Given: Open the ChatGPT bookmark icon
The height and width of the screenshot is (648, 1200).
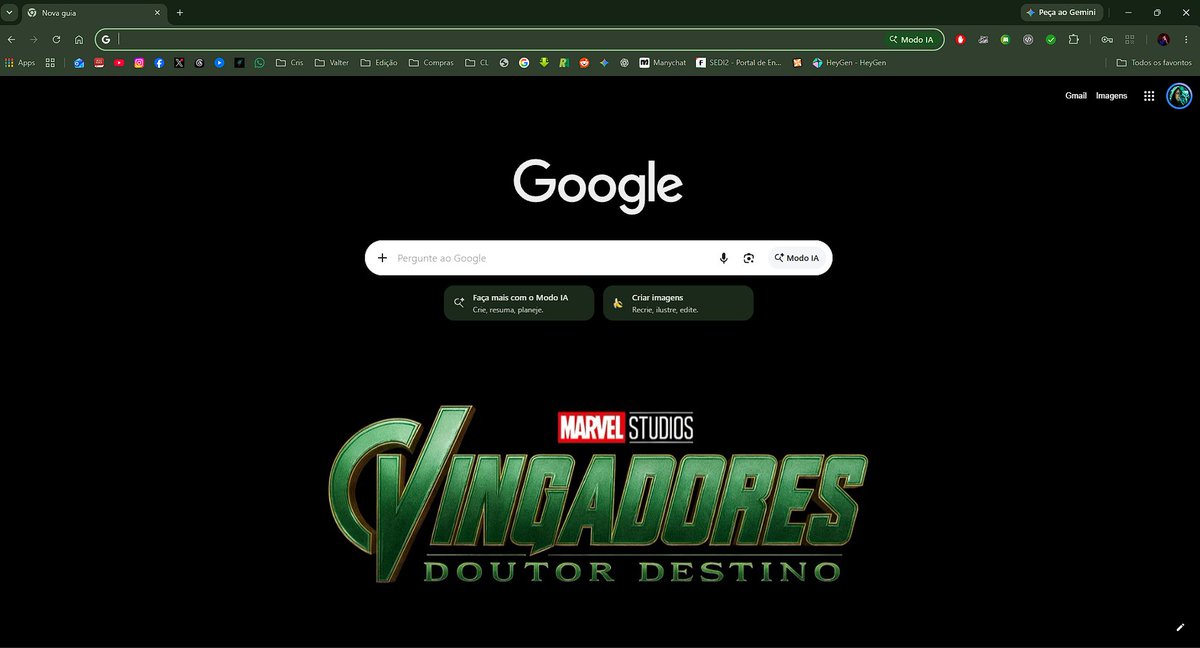Looking at the screenshot, I should pyautogui.click(x=624, y=63).
